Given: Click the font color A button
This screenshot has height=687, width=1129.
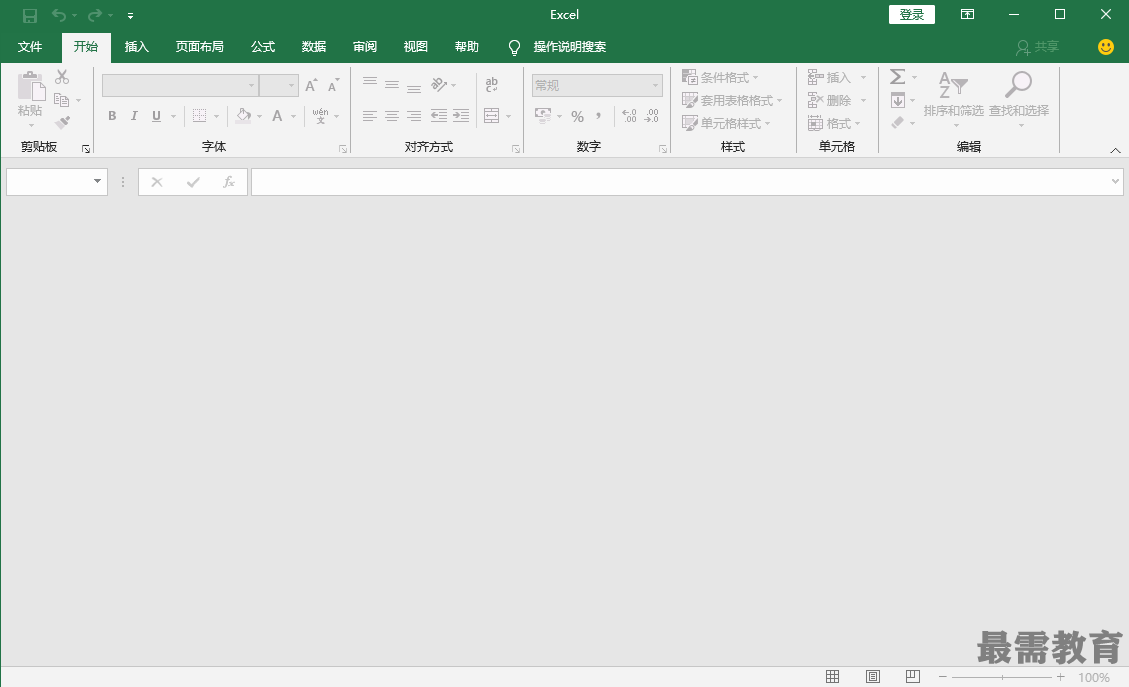Looking at the screenshot, I should 277,116.
